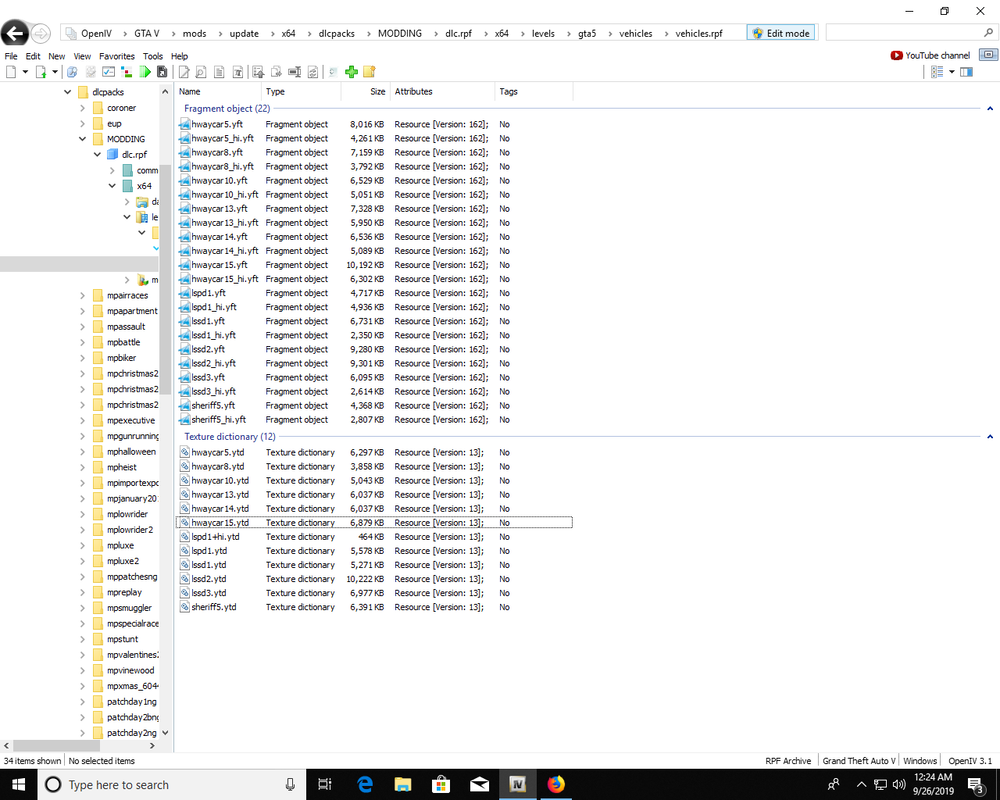Expand the mpbattle folder
This screenshot has width=1000, height=800.
tap(82, 342)
